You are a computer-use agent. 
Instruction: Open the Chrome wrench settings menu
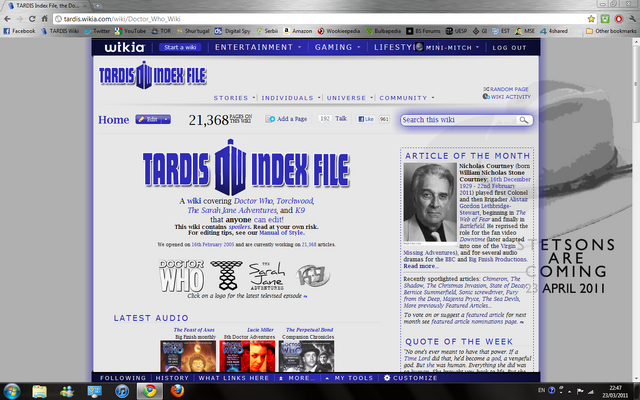[633, 19]
